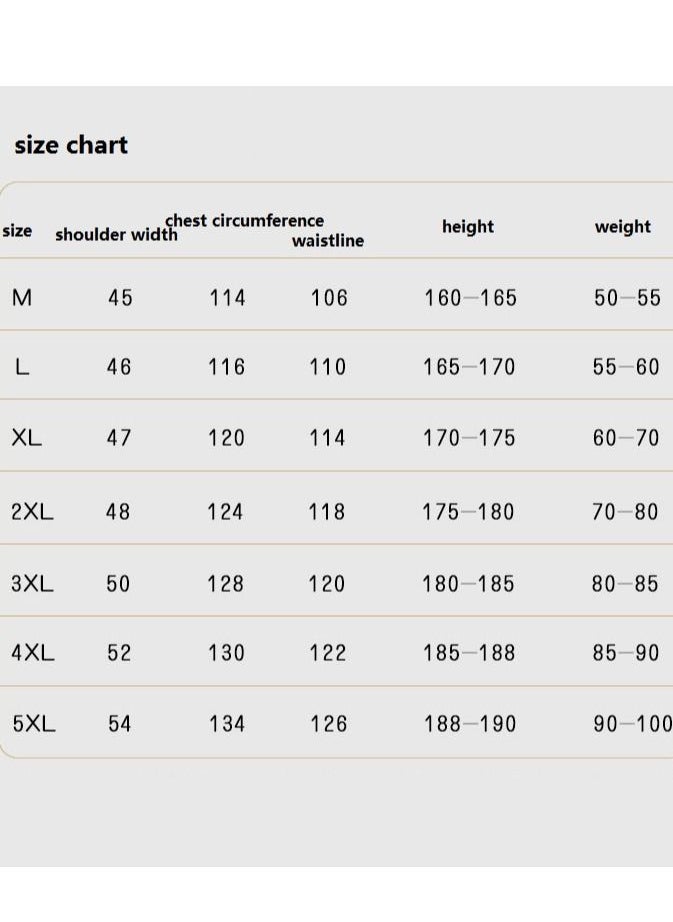This screenshot has width=673, height=922.
Task: Click the 3XL size row label
Action: point(32,583)
